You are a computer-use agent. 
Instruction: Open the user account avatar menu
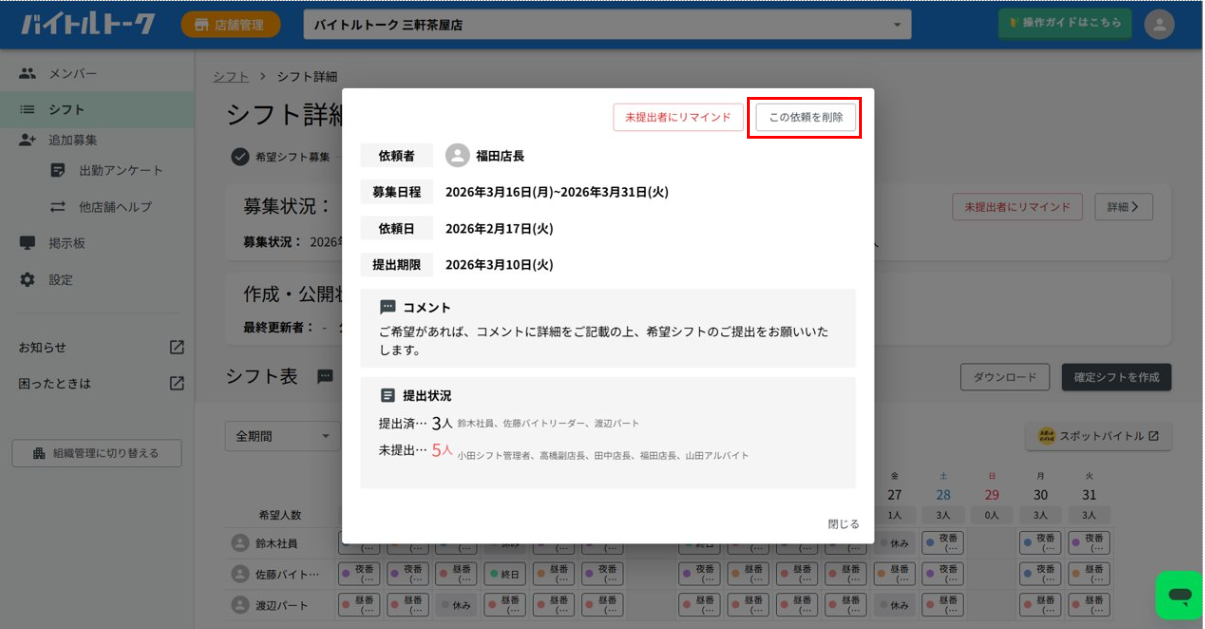1159,25
